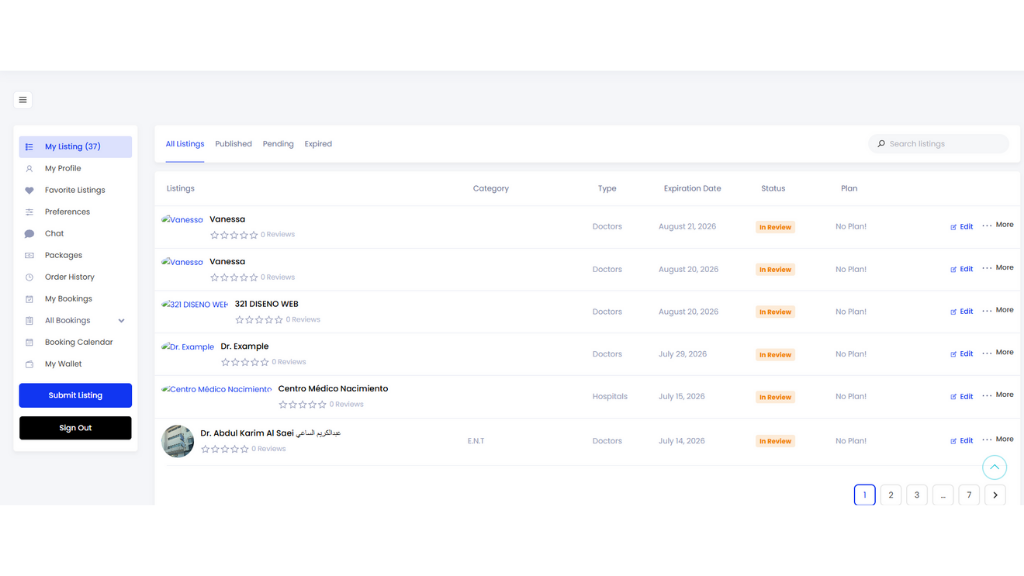Edit the Dr. Abdul Karim Al Saei listing
The height and width of the screenshot is (576, 1024).
961,440
